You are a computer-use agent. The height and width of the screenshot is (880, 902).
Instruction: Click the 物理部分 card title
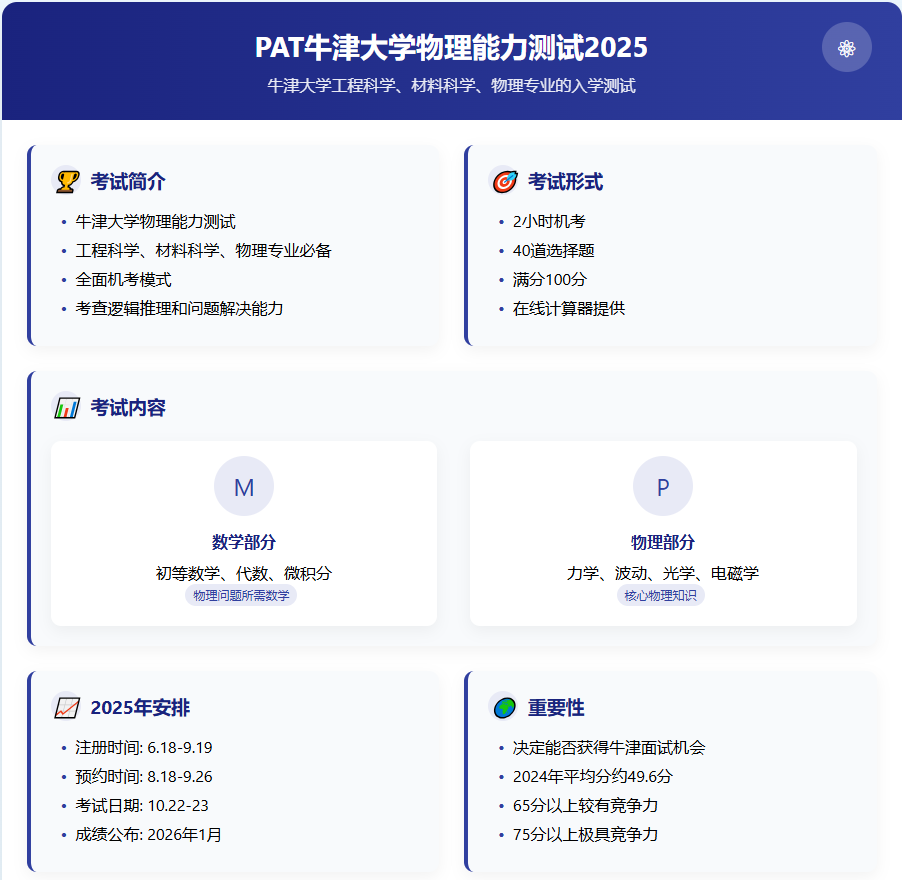663,542
